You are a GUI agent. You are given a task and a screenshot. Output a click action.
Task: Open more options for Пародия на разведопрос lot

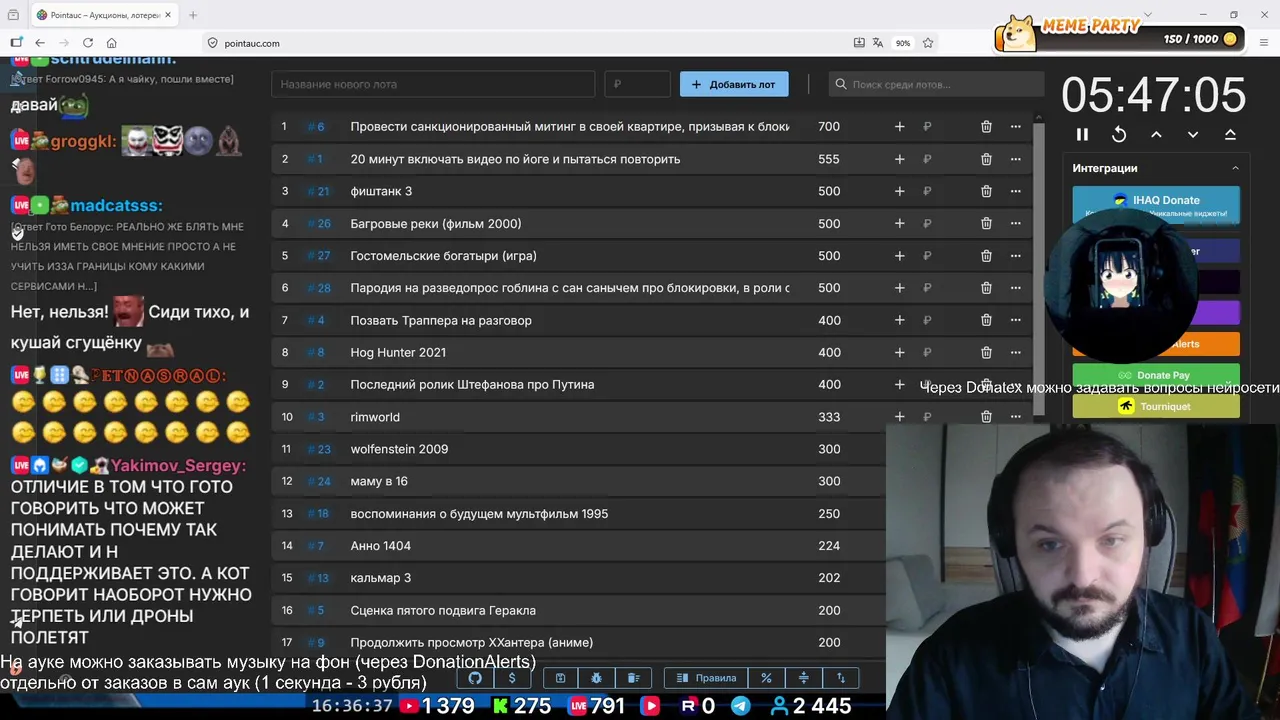click(x=1015, y=288)
